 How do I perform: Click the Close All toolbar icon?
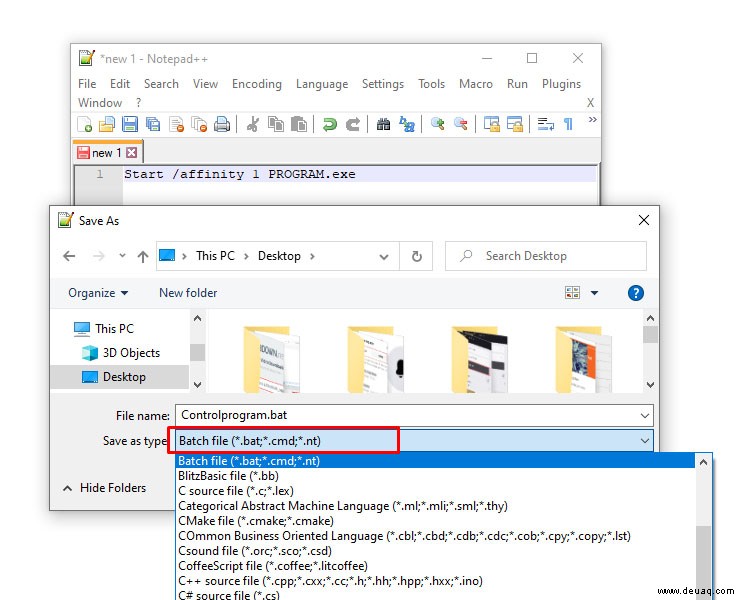(x=199, y=124)
